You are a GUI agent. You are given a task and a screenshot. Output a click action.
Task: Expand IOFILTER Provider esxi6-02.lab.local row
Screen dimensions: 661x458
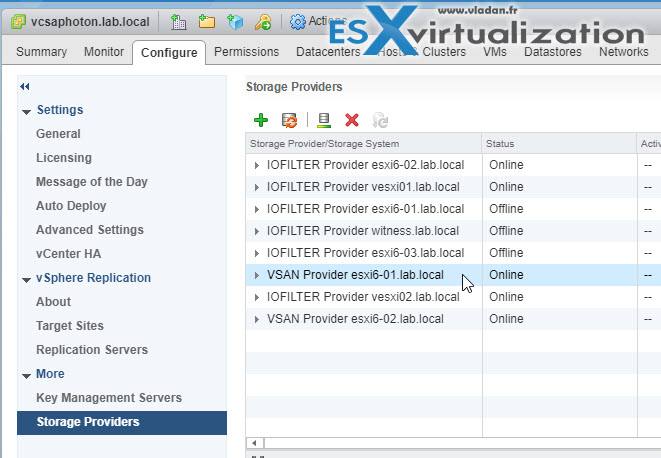[256, 165]
